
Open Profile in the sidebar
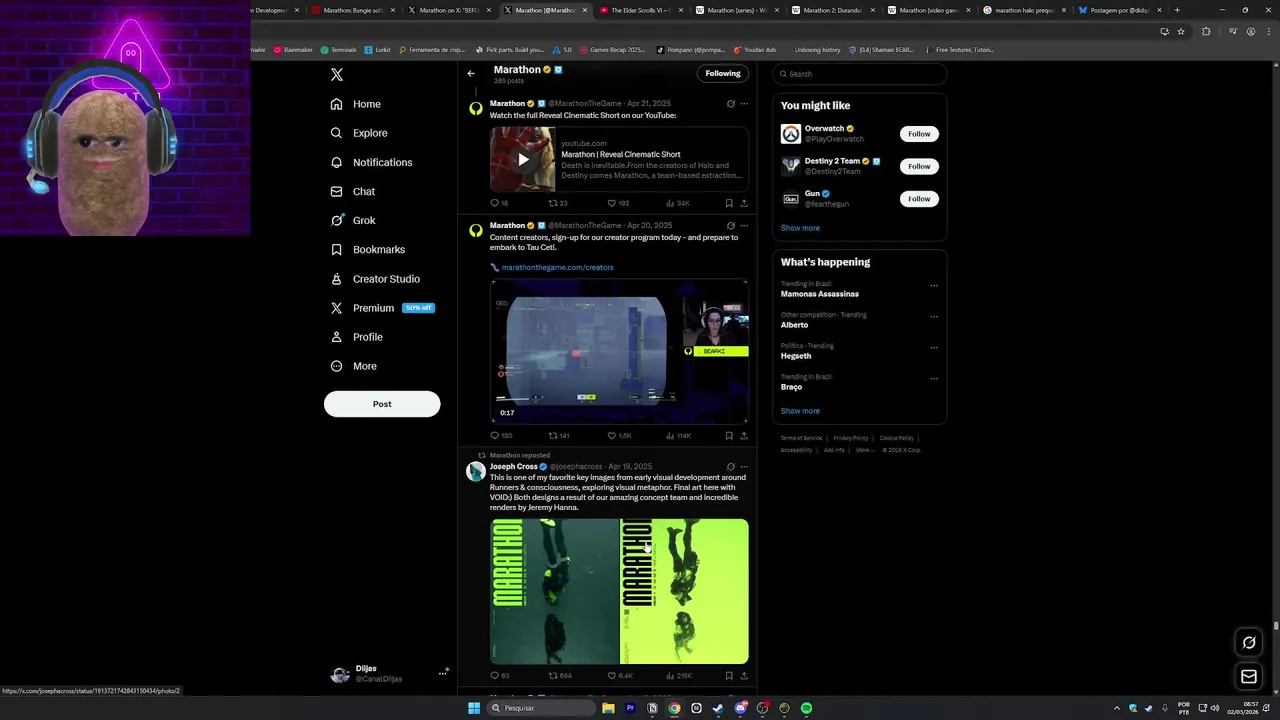(x=357, y=337)
